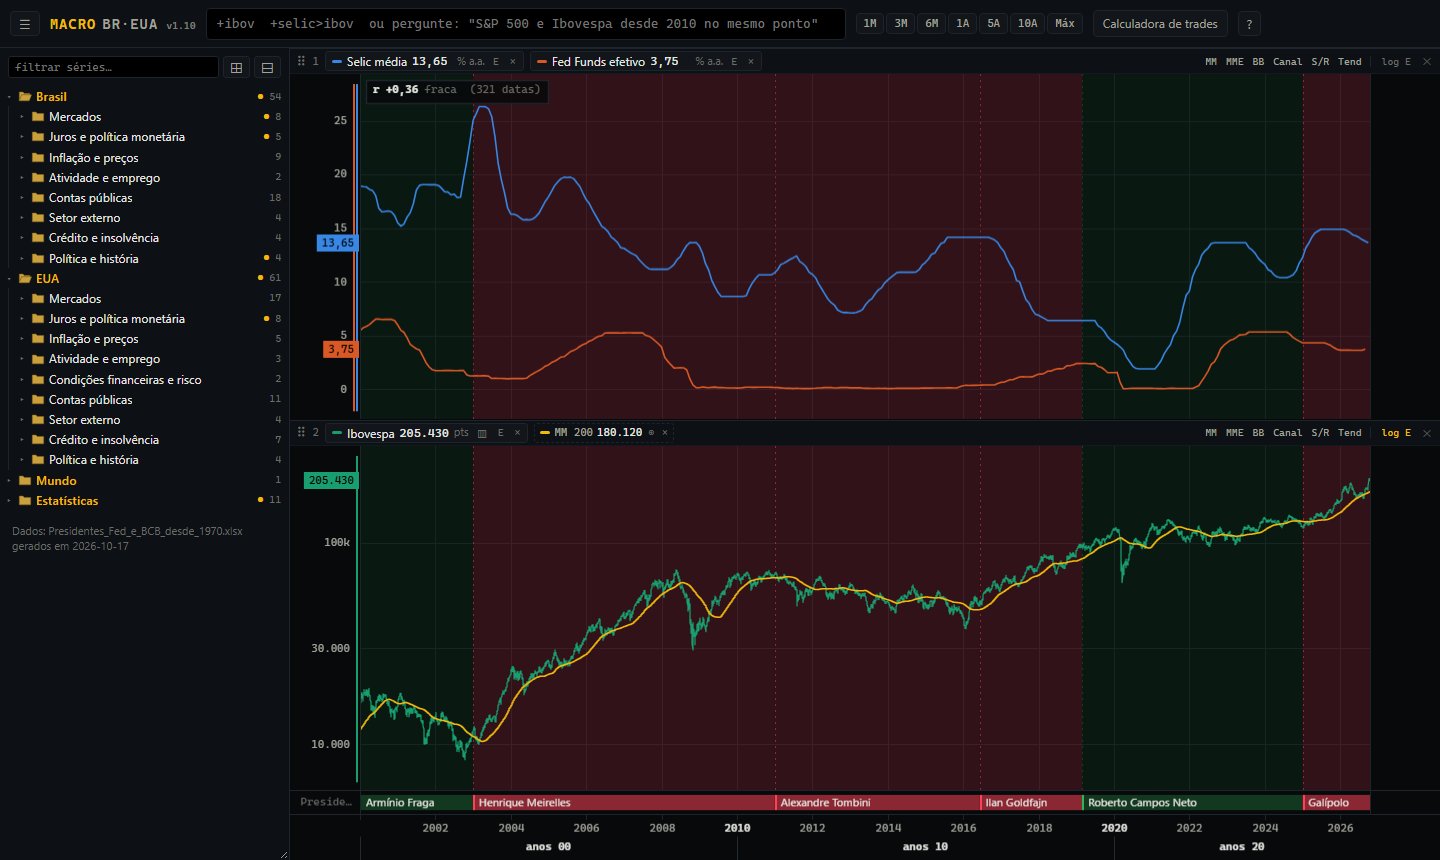The width and height of the screenshot is (1440, 860).
Task: Click the Selic média blue color swatch
Action: [x=337, y=62]
